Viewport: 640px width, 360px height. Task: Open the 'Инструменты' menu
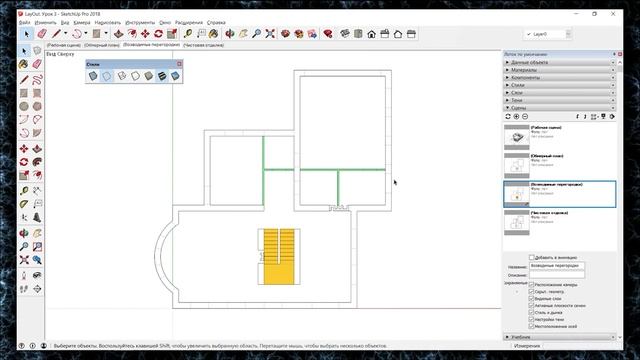(x=140, y=22)
